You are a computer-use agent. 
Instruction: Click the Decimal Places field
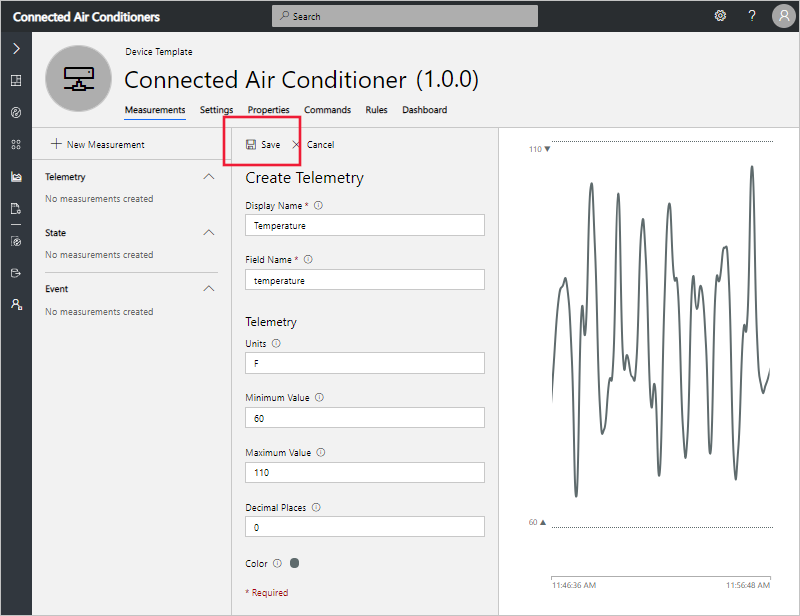coord(365,527)
